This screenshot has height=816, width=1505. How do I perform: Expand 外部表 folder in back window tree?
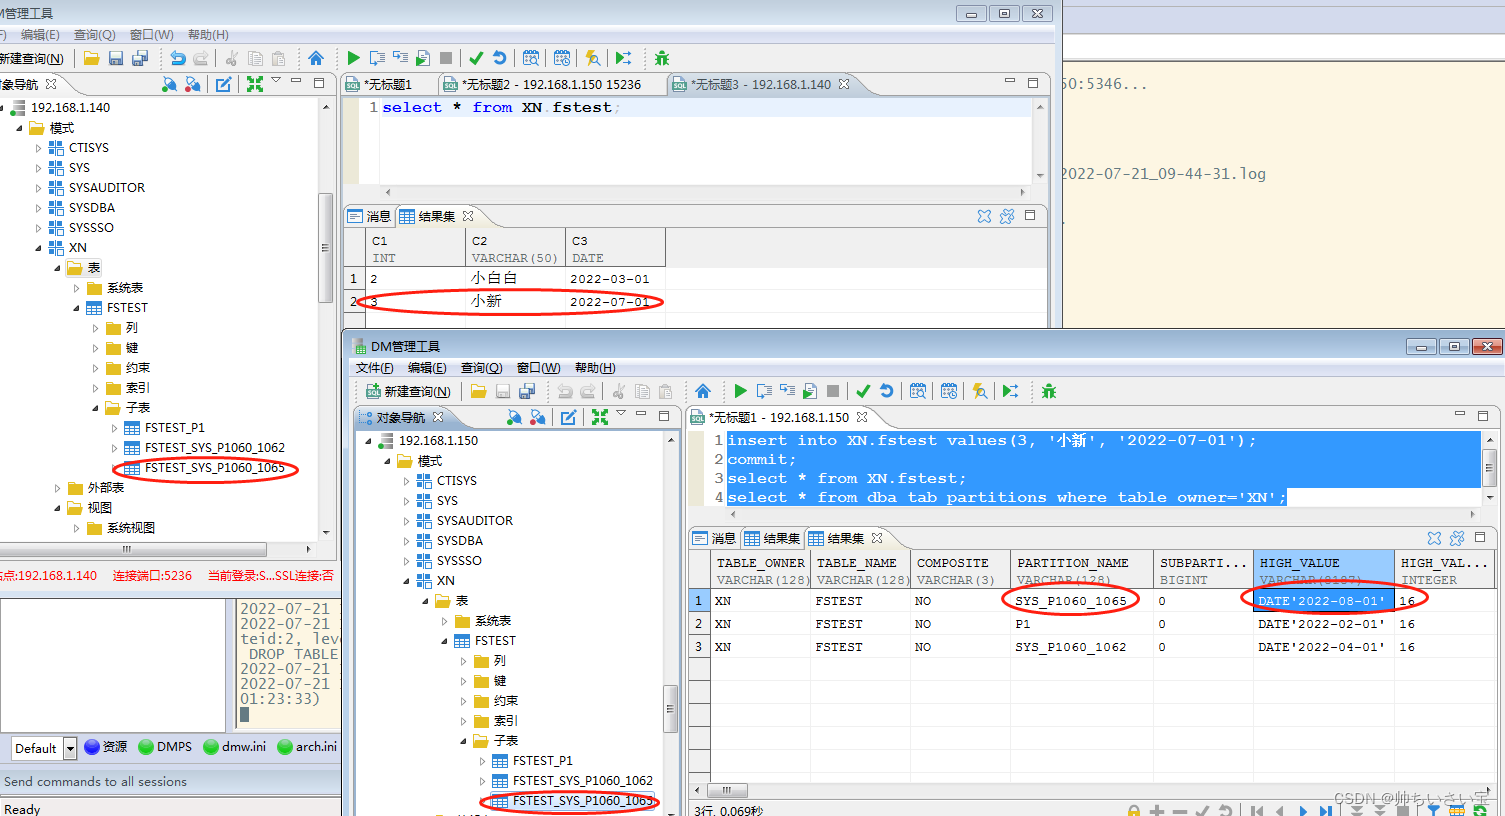(x=57, y=488)
